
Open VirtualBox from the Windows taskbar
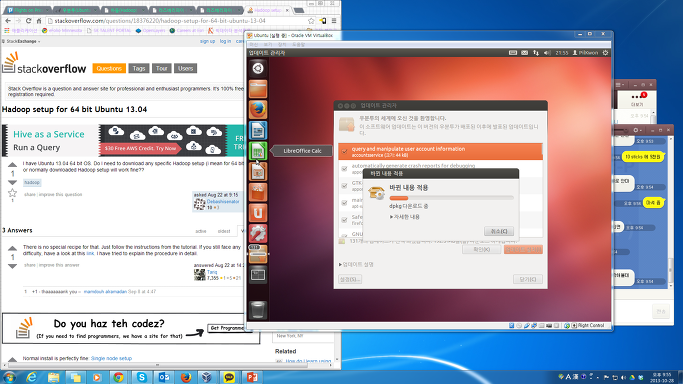click(207, 377)
